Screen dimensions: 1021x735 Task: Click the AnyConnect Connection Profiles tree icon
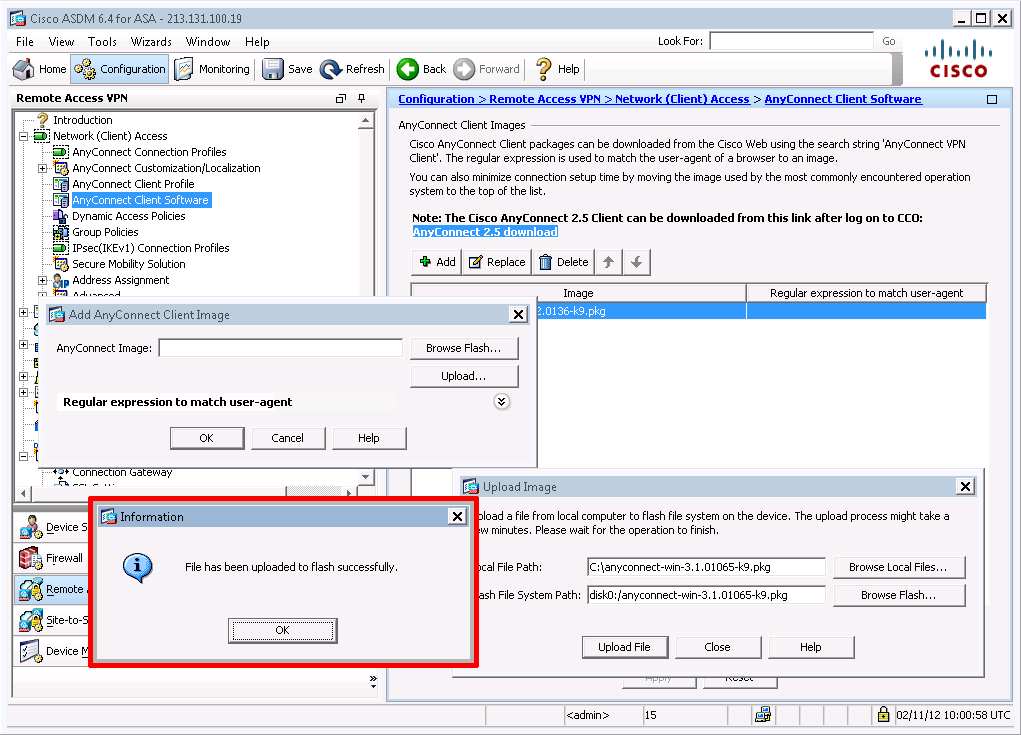coord(60,152)
